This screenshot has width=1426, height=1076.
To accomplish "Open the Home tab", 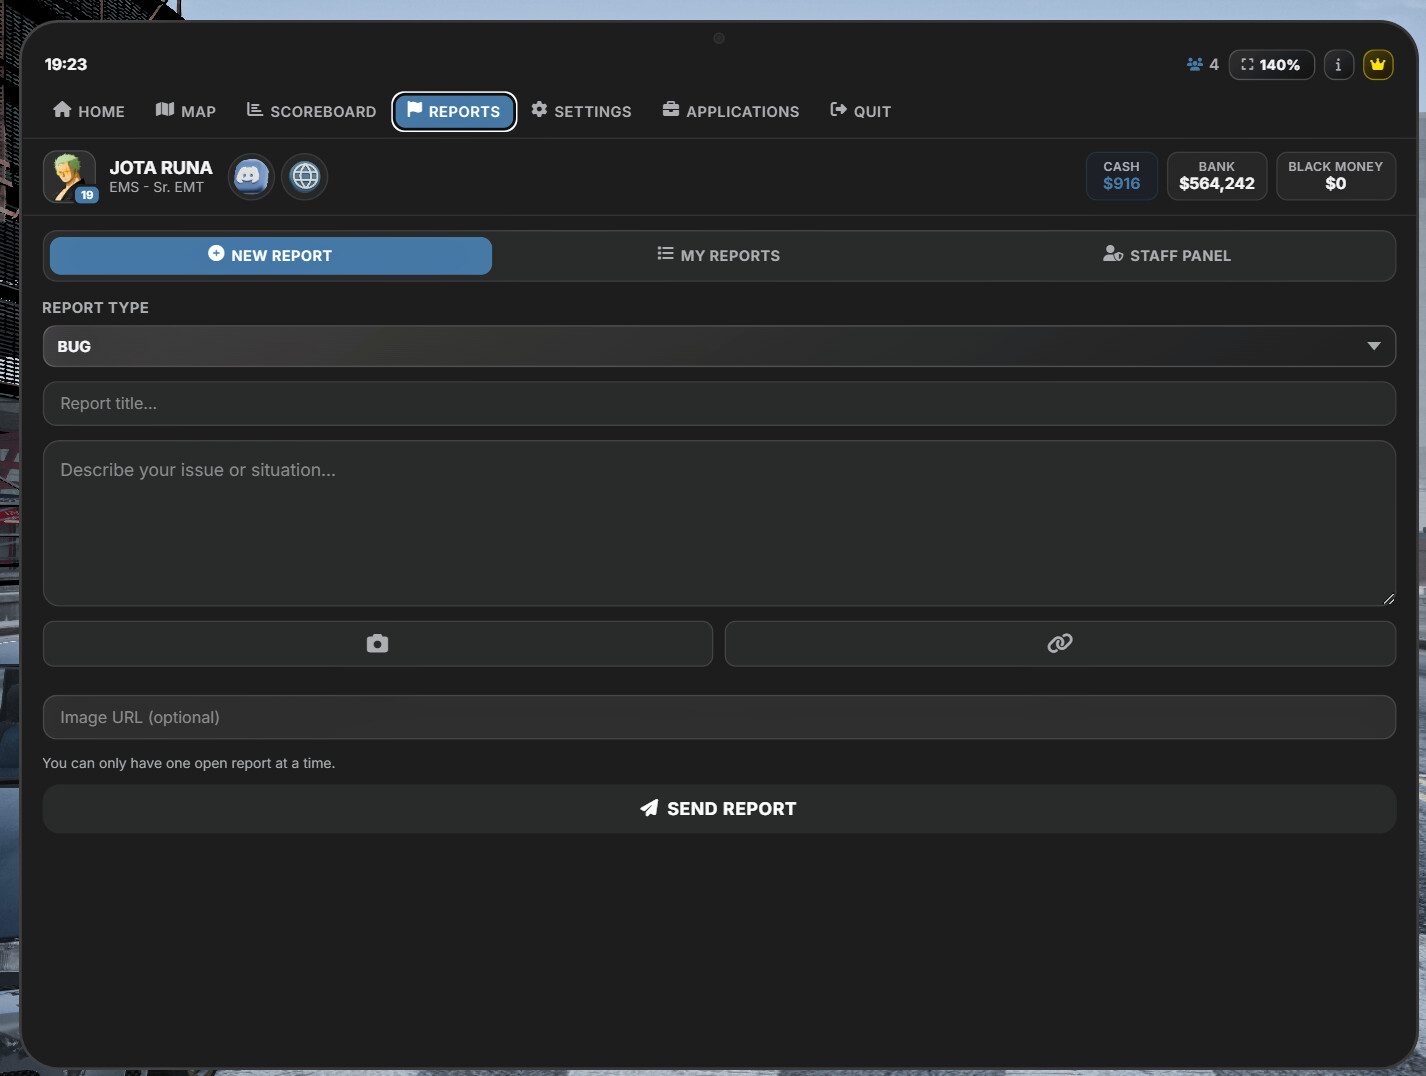I will click(x=89, y=111).
